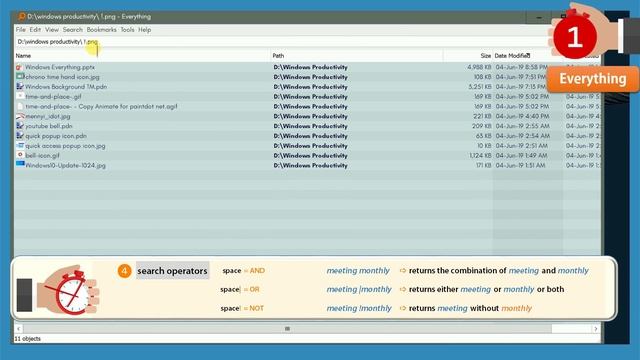Select the file 'Windows10-Update-1024.jpg'
This screenshot has height=360, width=640.
click(65, 165)
